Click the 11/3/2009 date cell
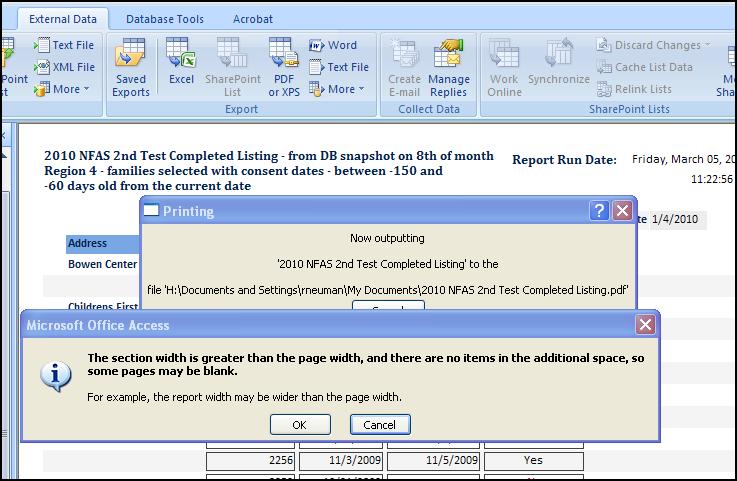The width and height of the screenshot is (737, 481). (341, 460)
